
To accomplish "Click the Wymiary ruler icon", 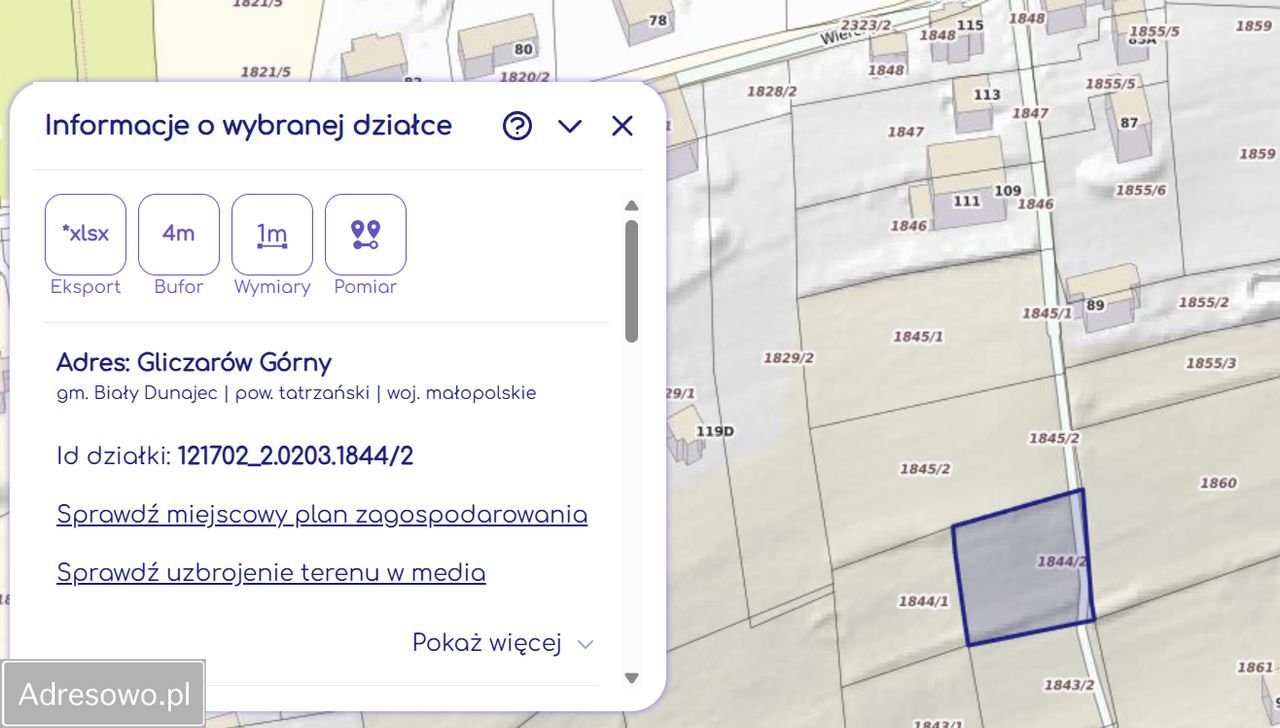I will (272, 232).
